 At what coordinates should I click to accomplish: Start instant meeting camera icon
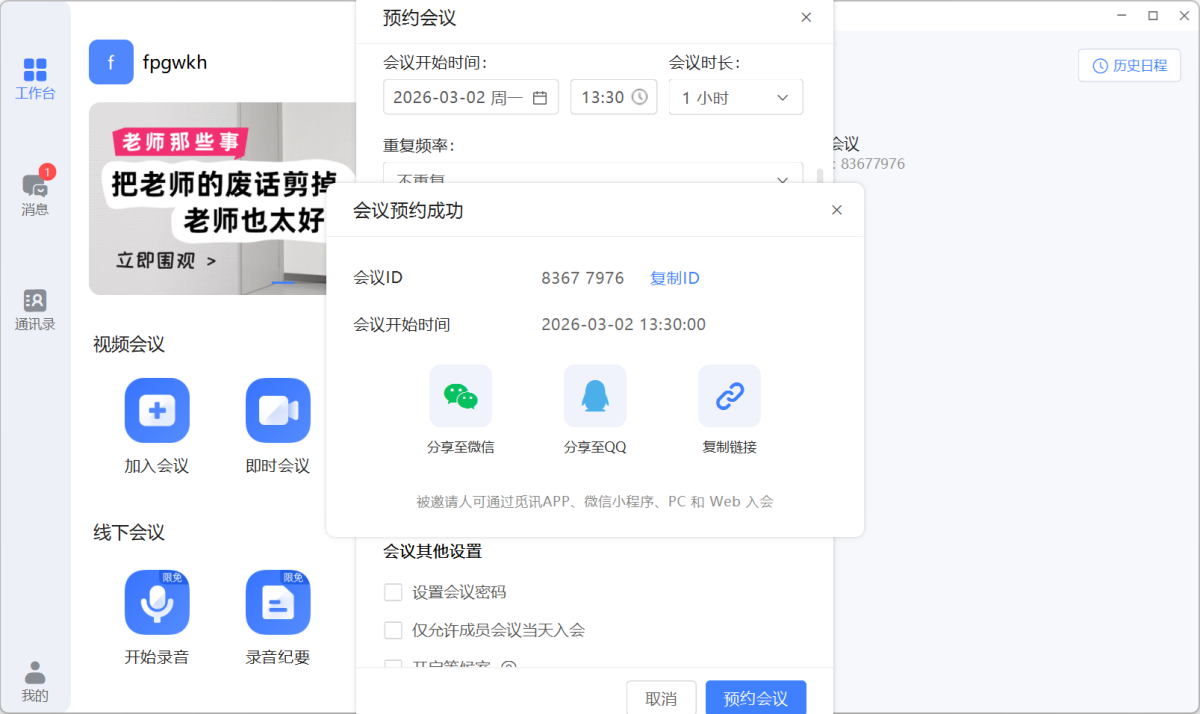(x=278, y=410)
